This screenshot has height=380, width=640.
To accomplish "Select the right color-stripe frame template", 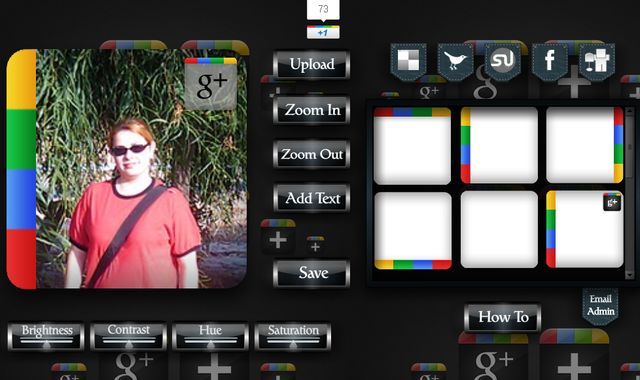I will point(585,145).
